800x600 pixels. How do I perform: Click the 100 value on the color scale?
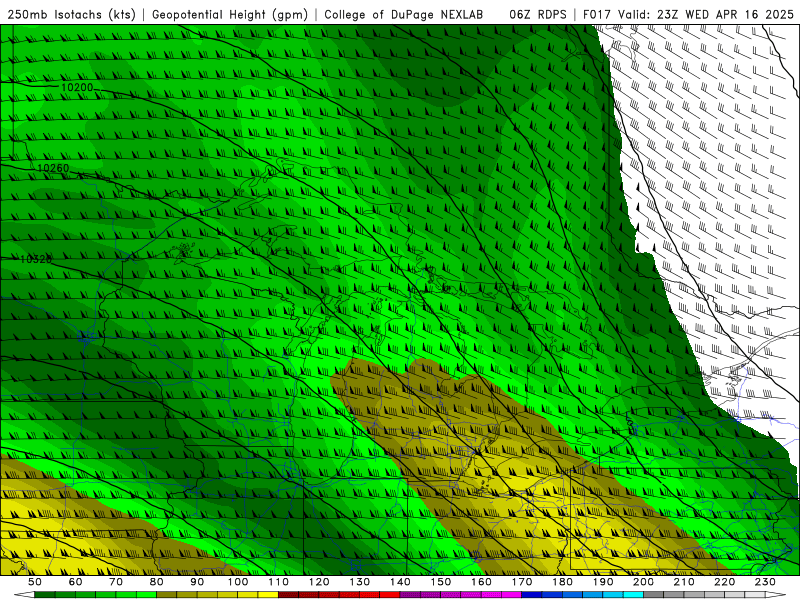(x=238, y=582)
